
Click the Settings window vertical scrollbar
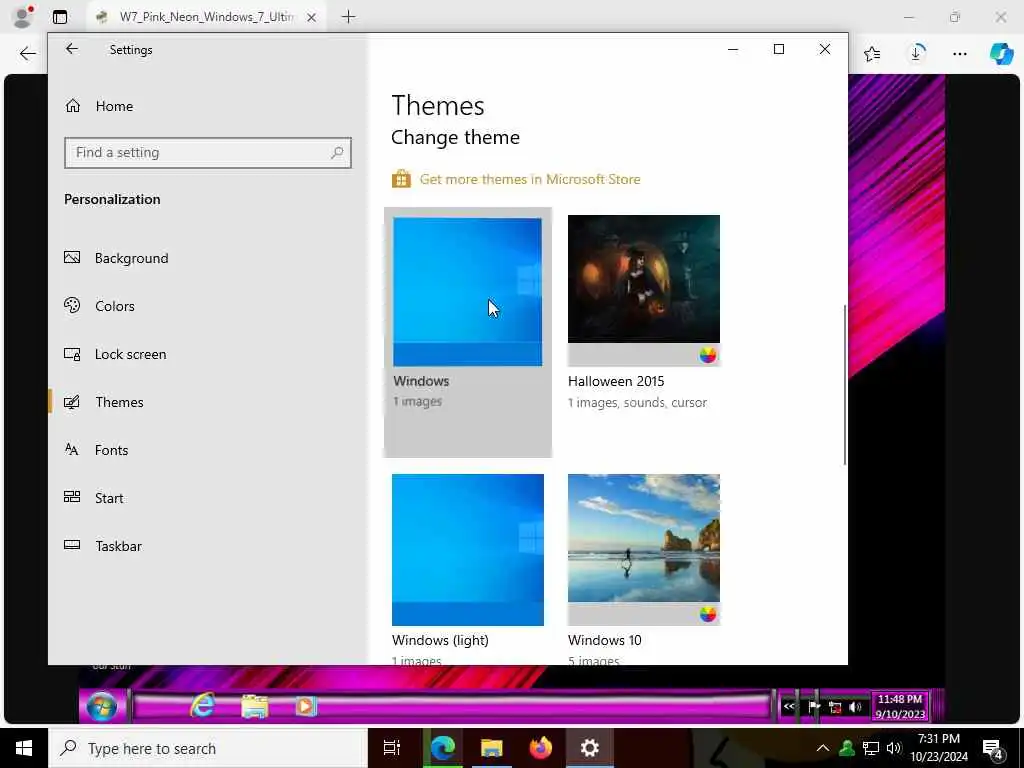click(x=844, y=385)
